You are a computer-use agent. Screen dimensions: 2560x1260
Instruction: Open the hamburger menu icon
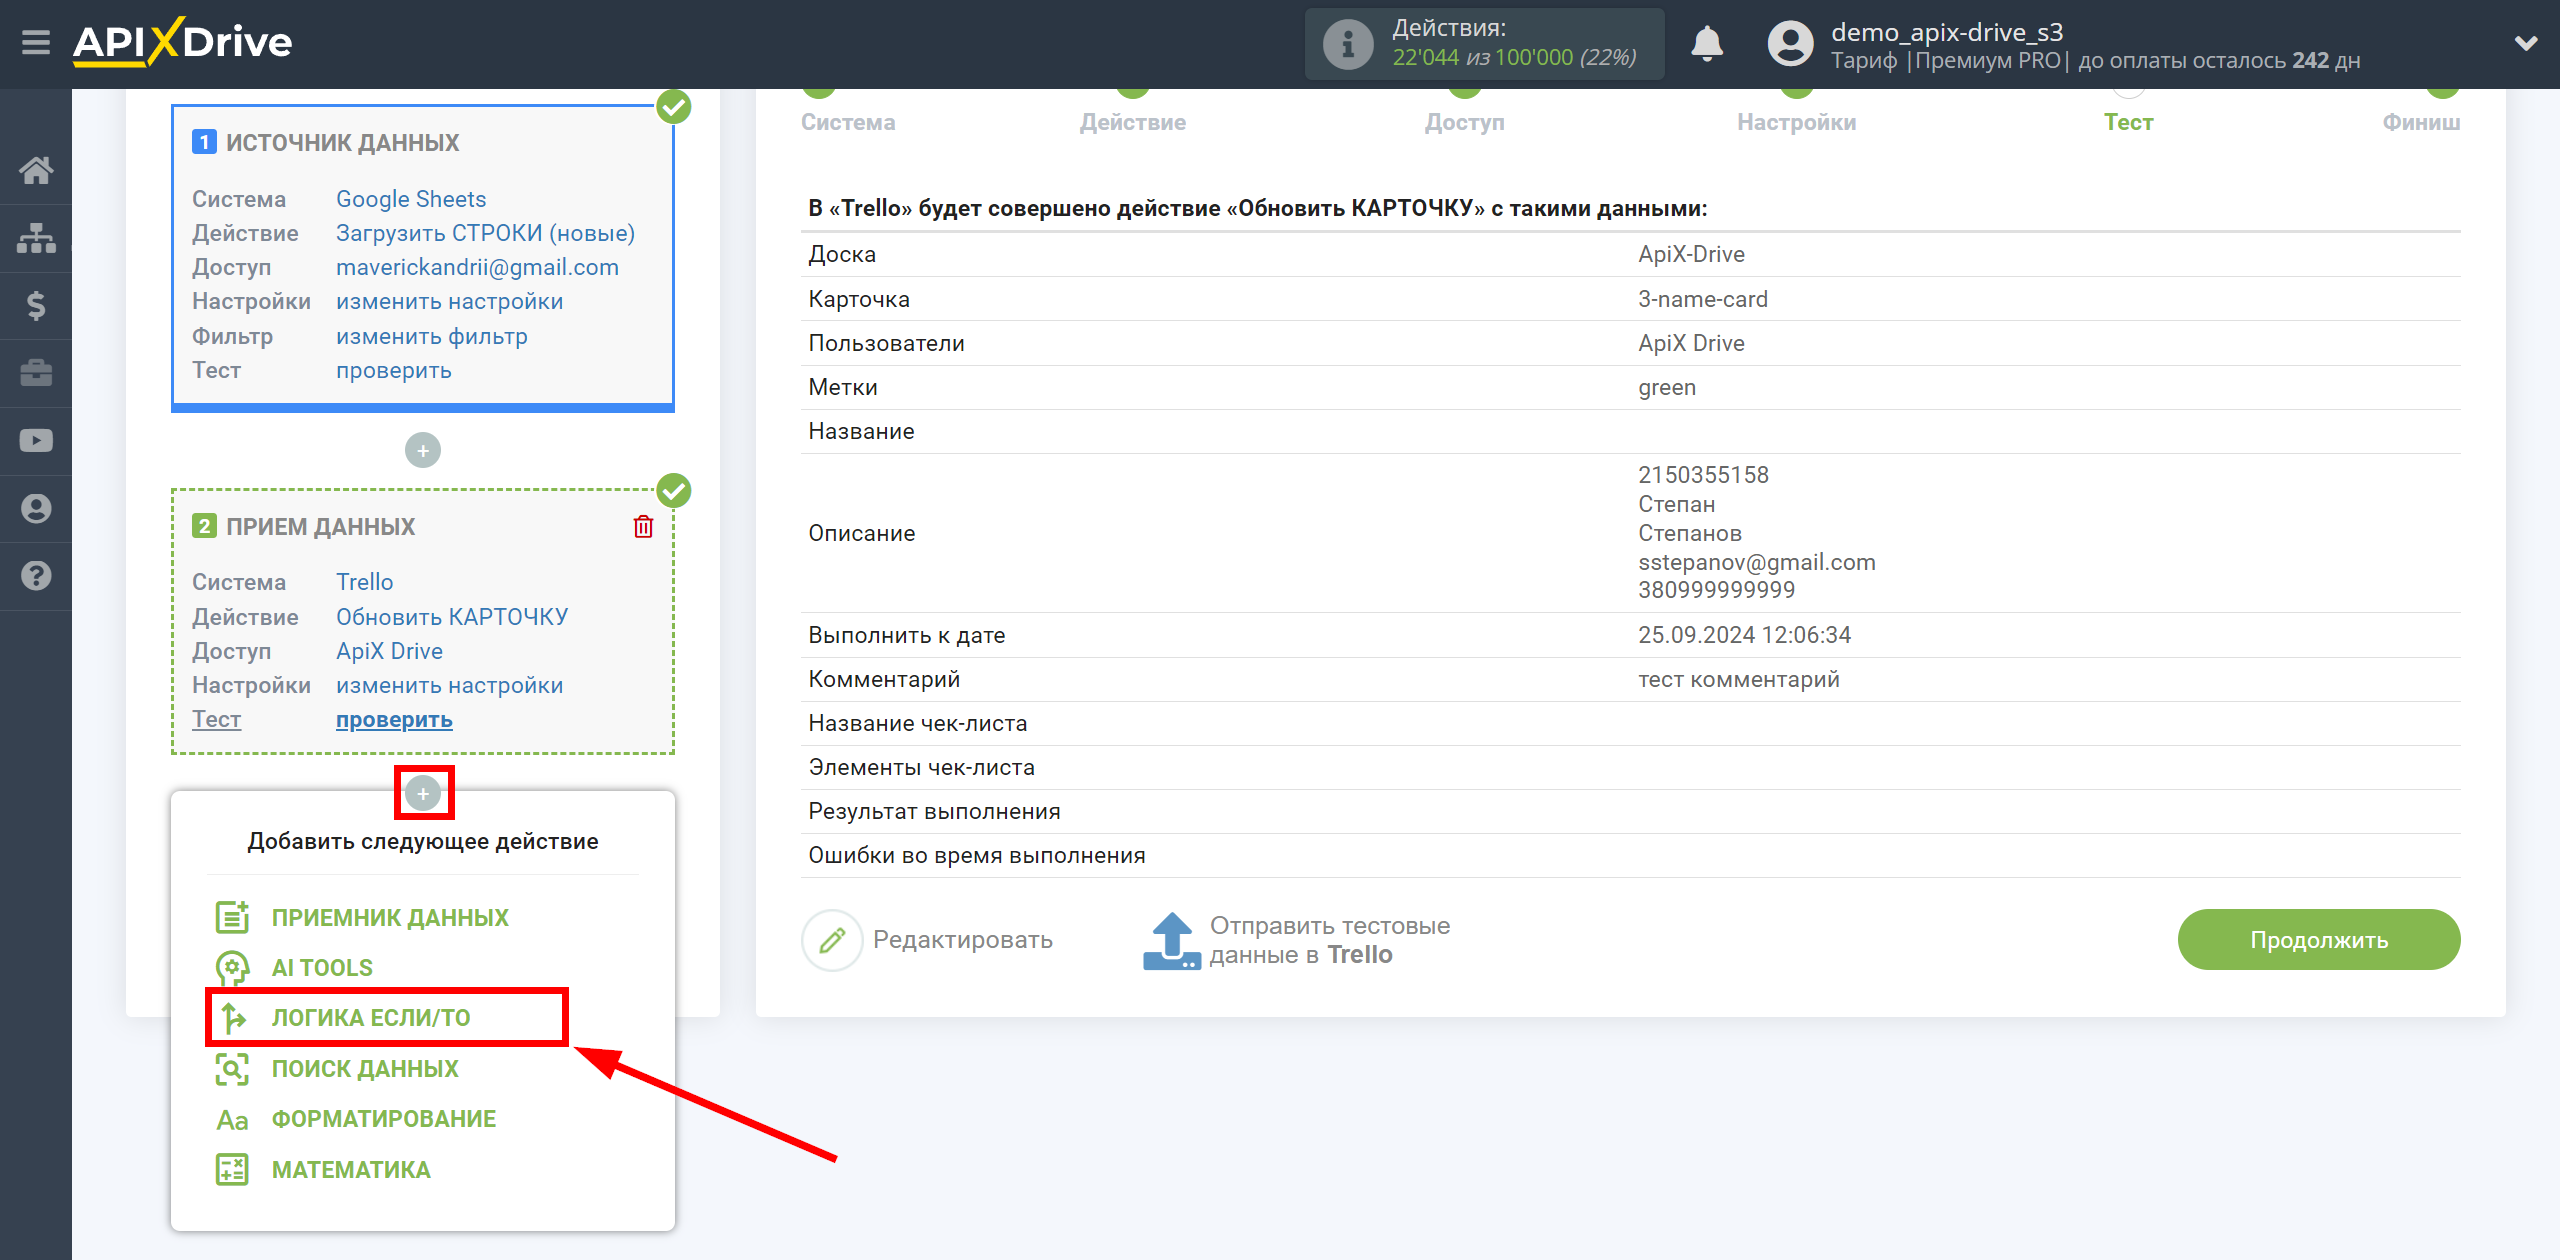pos(36,43)
